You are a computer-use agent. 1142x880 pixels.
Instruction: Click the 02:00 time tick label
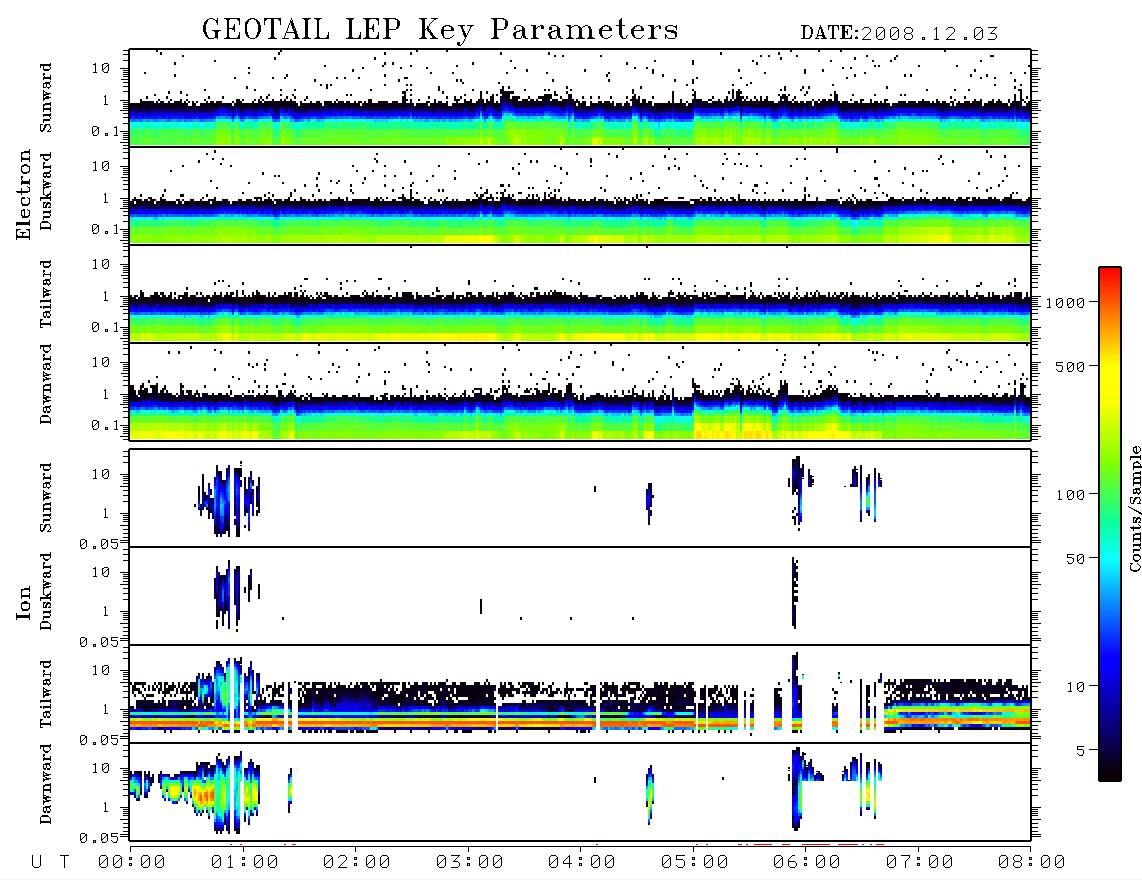click(357, 863)
